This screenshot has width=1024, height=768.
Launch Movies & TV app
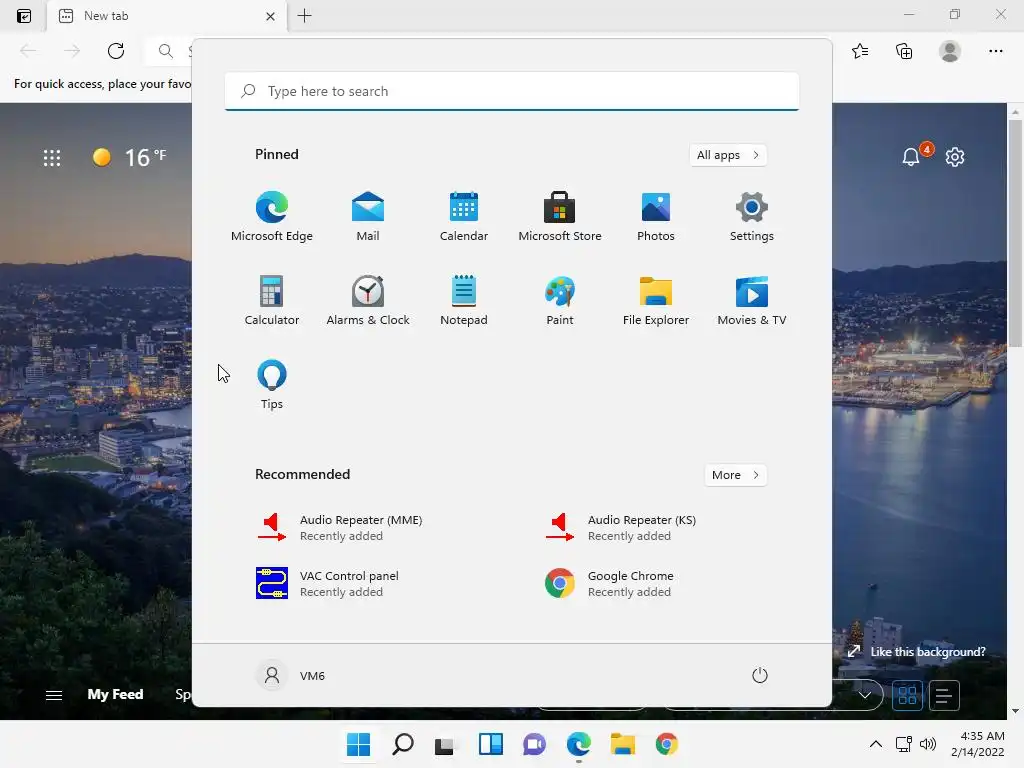click(x=752, y=300)
